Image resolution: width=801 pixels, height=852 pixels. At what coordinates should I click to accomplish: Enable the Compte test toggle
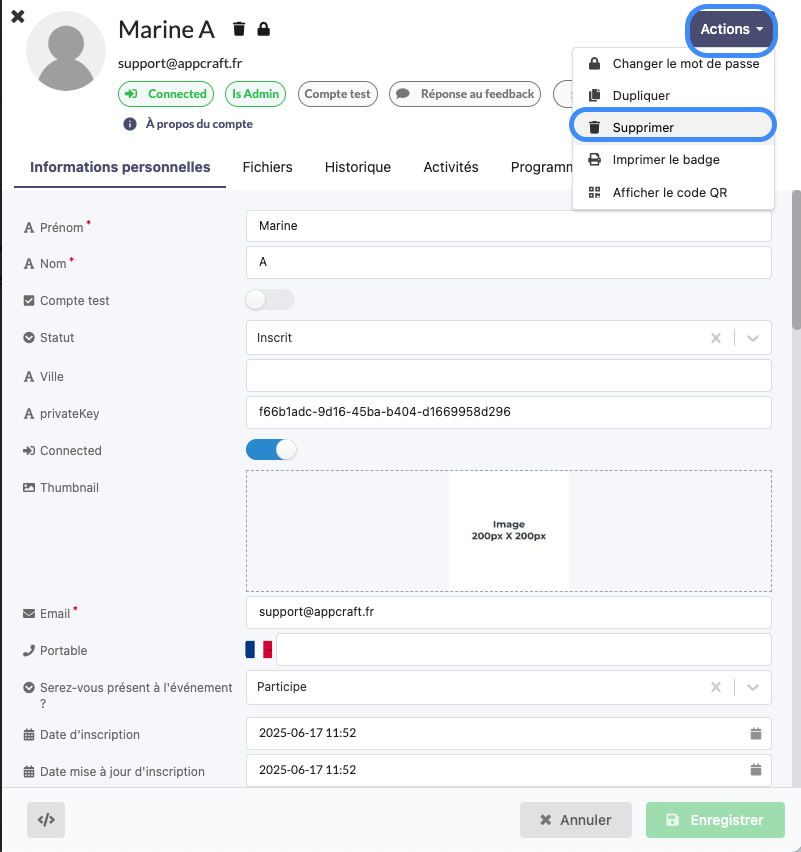pyautogui.click(x=270, y=300)
